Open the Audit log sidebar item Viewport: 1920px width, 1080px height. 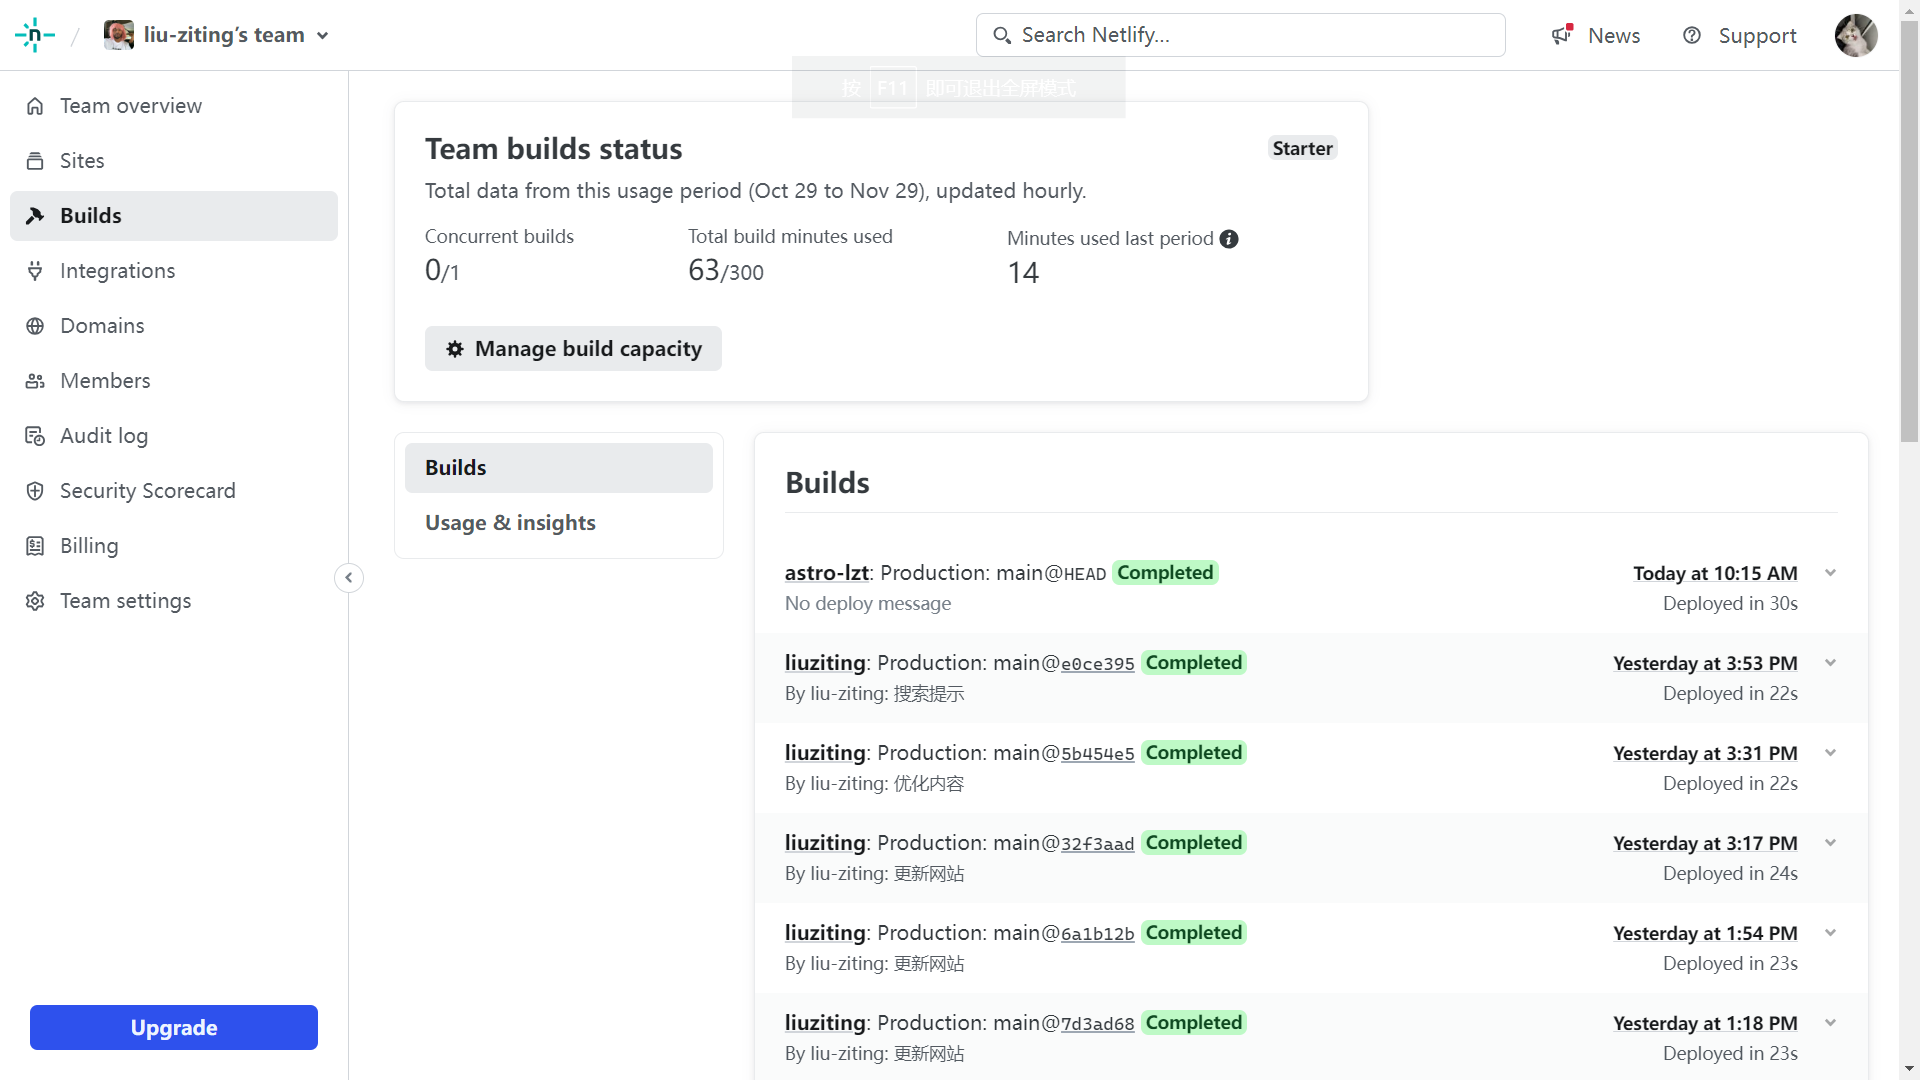[x=103, y=436]
